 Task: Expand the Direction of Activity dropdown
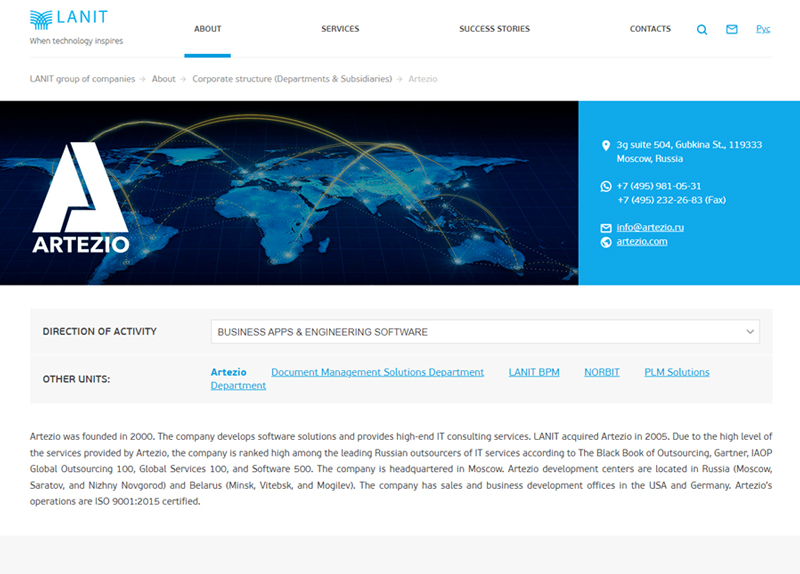point(484,332)
